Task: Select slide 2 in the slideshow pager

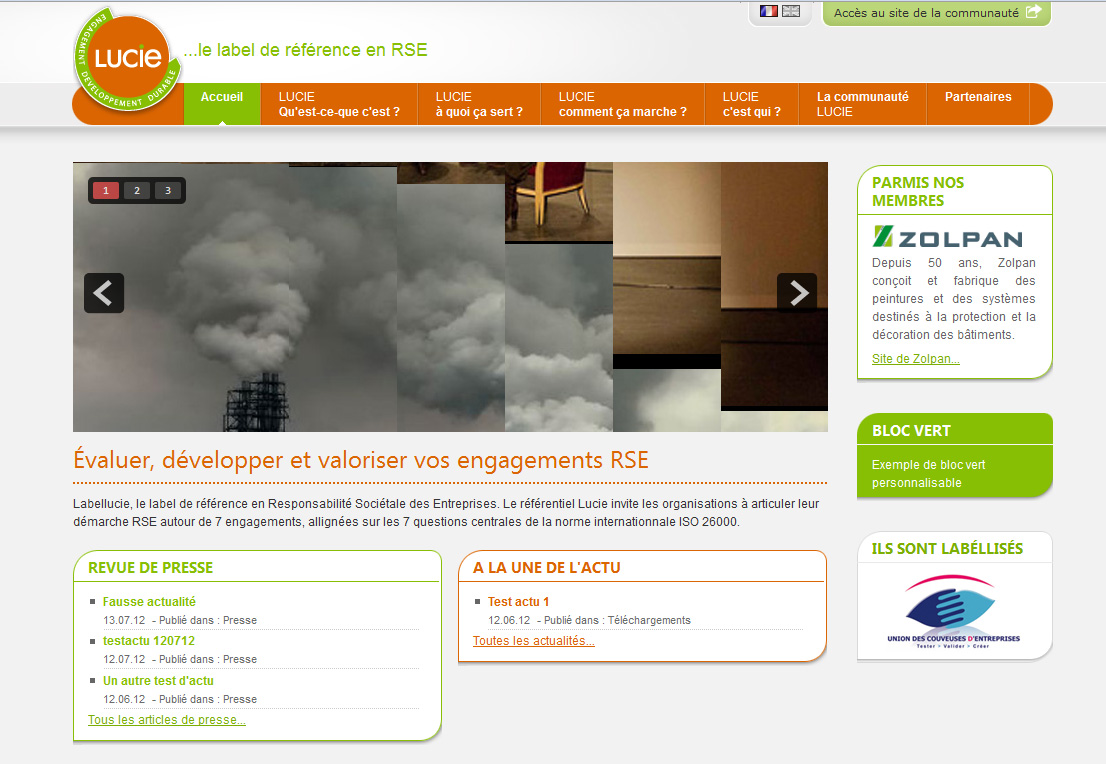Action: (x=136, y=190)
